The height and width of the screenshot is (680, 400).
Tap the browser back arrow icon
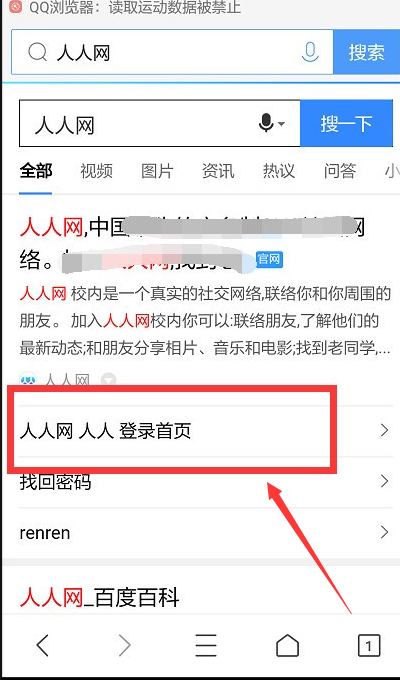pyautogui.click(x=43, y=646)
